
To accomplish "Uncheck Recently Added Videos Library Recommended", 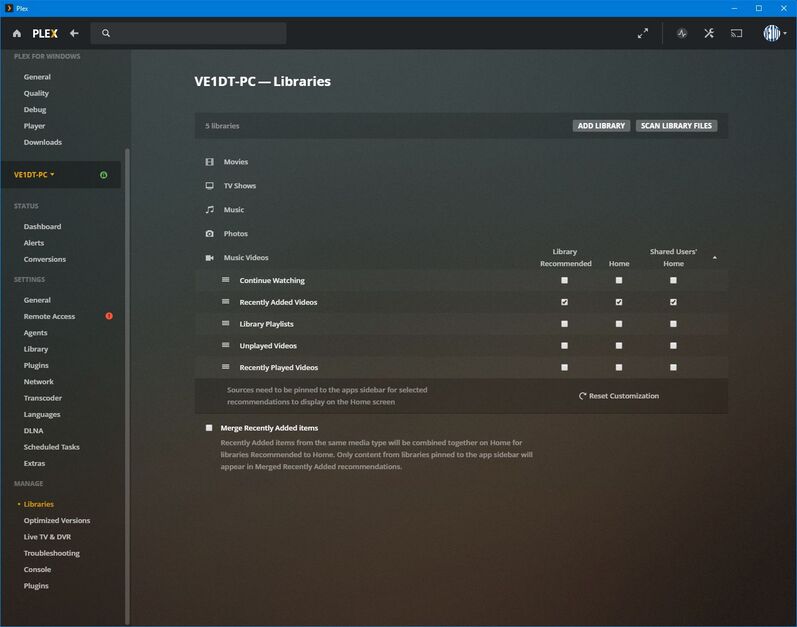I will point(564,302).
